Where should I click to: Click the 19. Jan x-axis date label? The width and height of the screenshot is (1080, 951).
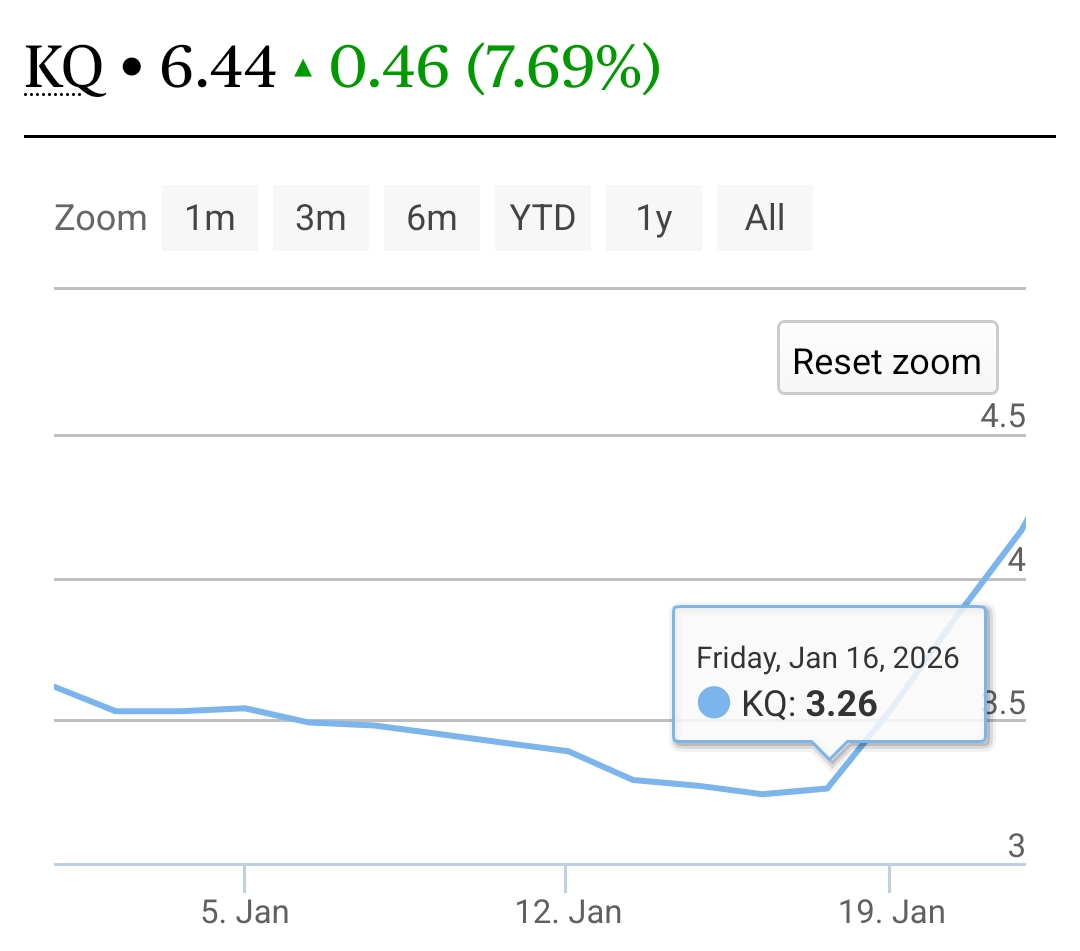889,912
